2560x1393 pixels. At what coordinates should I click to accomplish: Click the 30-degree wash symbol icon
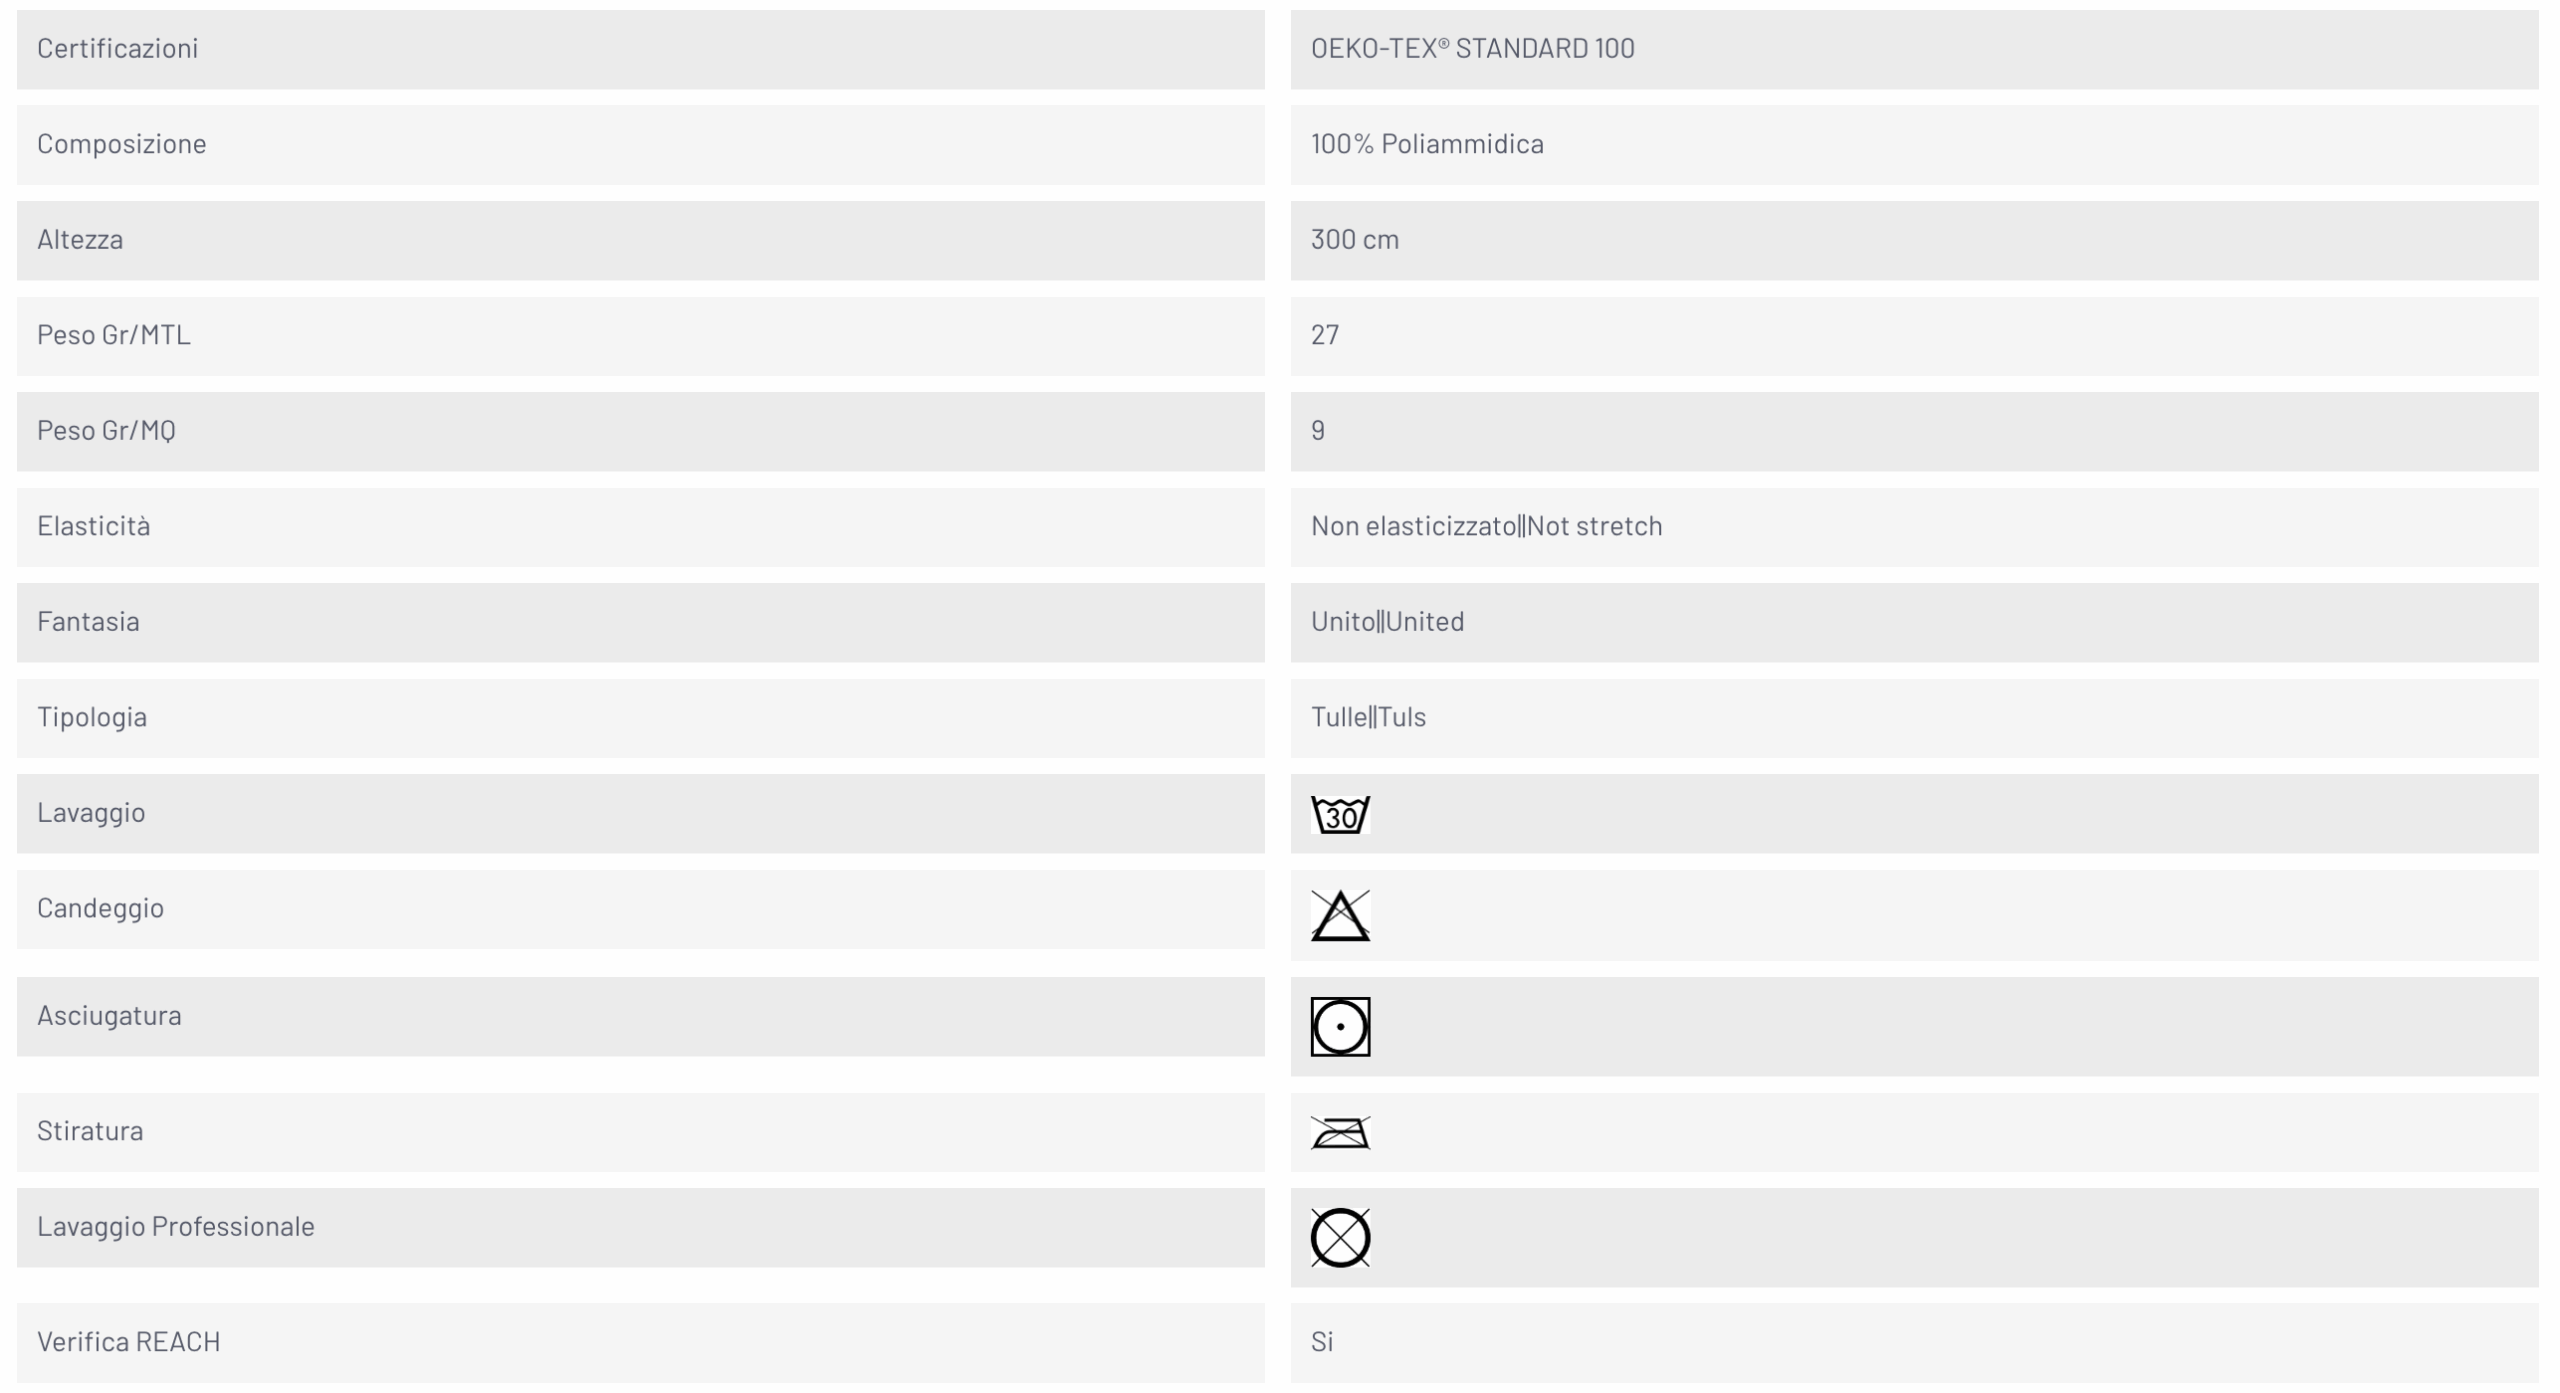pyautogui.click(x=1340, y=814)
